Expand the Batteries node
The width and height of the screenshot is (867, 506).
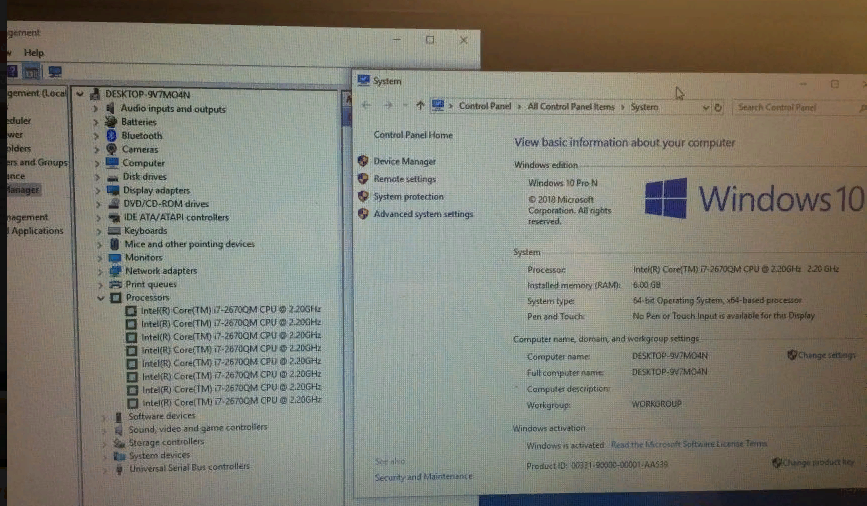pos(96,122)
